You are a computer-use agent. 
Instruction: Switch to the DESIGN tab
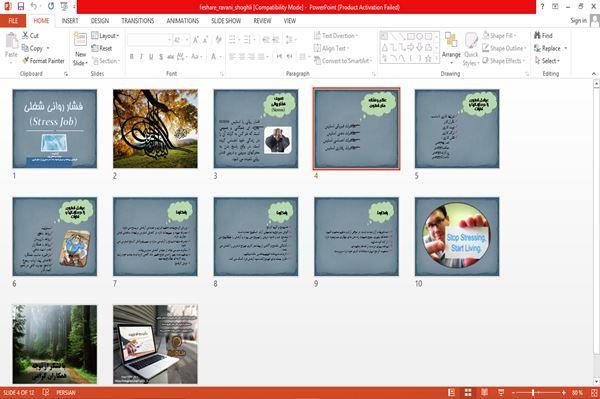(x=100, y=21)
